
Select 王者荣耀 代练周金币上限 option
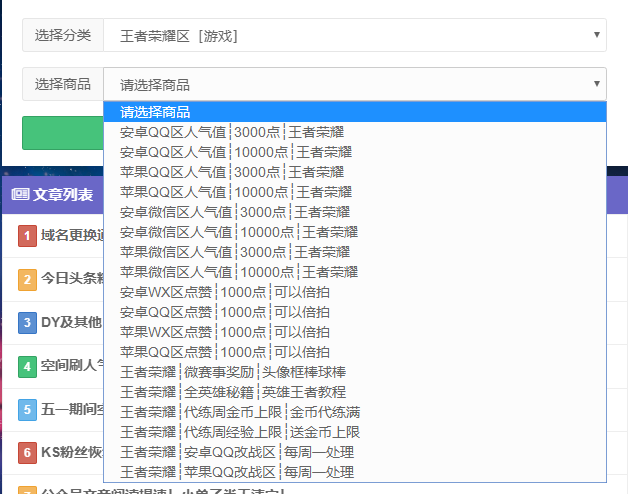click(240, 412)
